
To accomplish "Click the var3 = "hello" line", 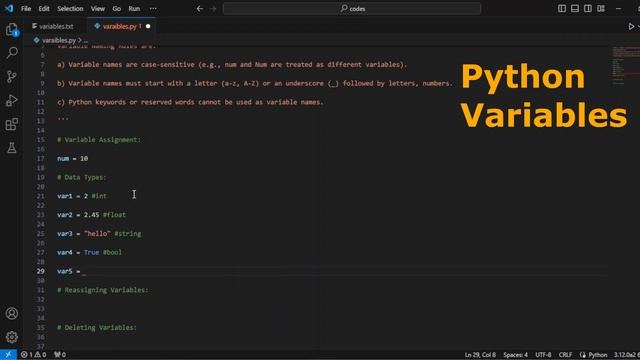I will (x=99, y=233).
